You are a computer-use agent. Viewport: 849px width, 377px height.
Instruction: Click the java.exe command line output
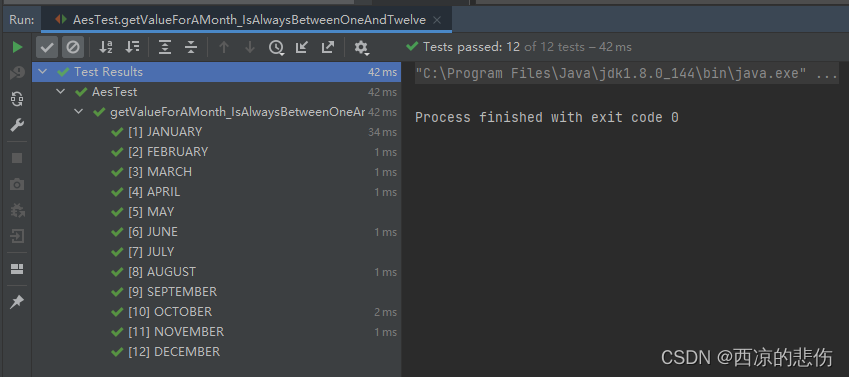[626, 74]
